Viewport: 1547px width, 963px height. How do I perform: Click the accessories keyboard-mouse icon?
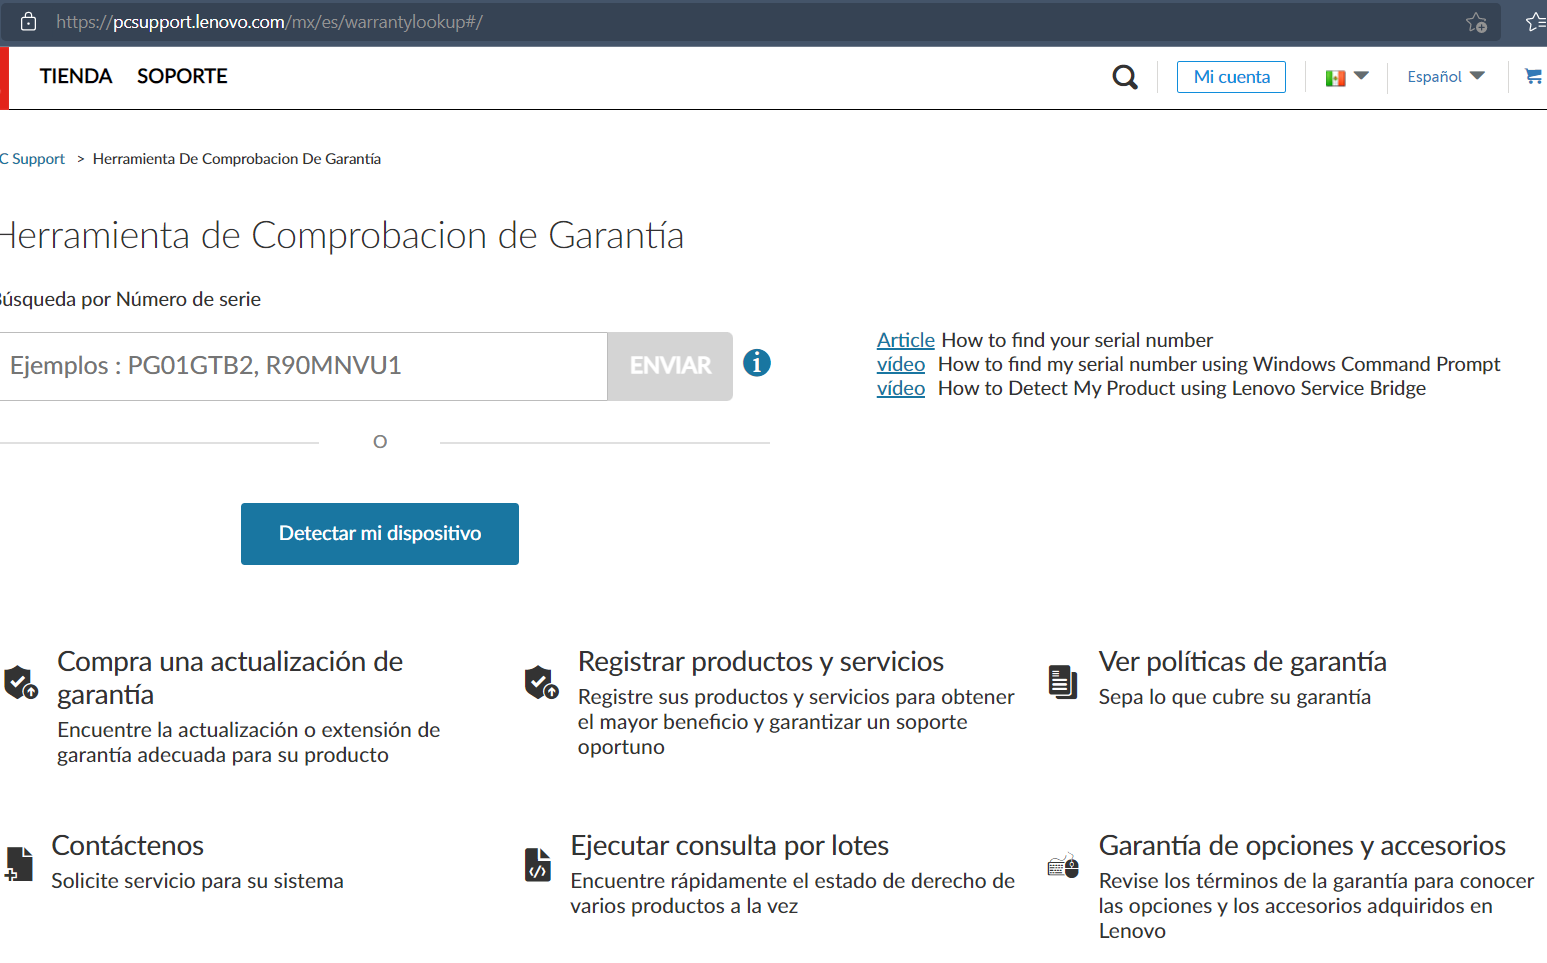(x=1063, y=866)
